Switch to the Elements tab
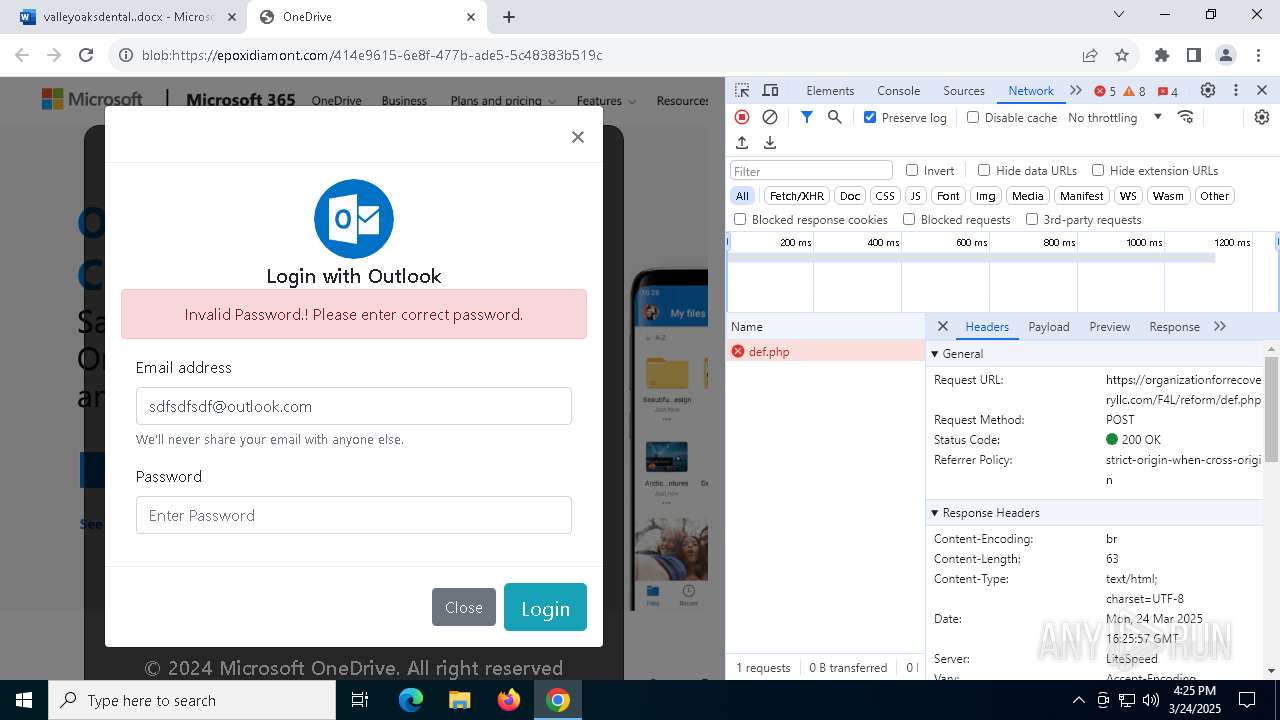The image size is (1280, 720). pos(830,90)
